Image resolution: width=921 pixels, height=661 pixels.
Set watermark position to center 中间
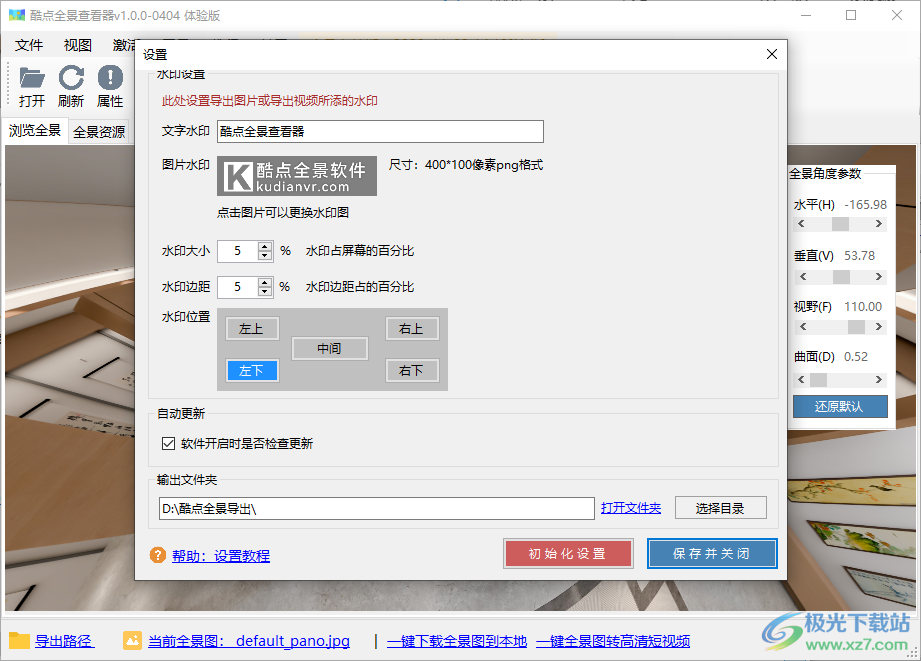click(x=330, y=348)
